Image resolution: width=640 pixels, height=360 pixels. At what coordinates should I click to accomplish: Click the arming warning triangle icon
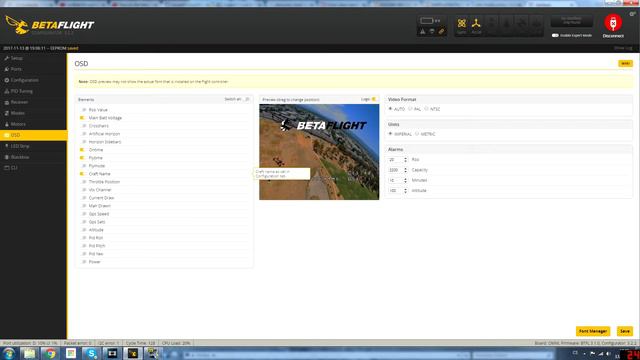point(422,31)
